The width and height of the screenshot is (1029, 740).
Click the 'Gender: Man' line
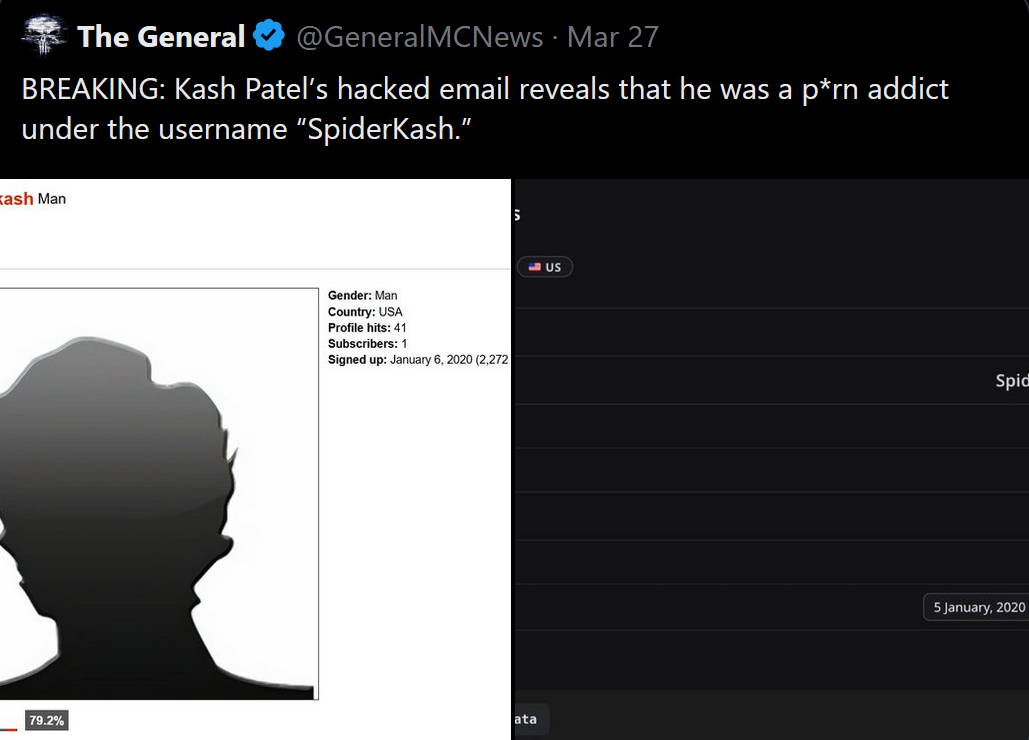click(362, 296)
